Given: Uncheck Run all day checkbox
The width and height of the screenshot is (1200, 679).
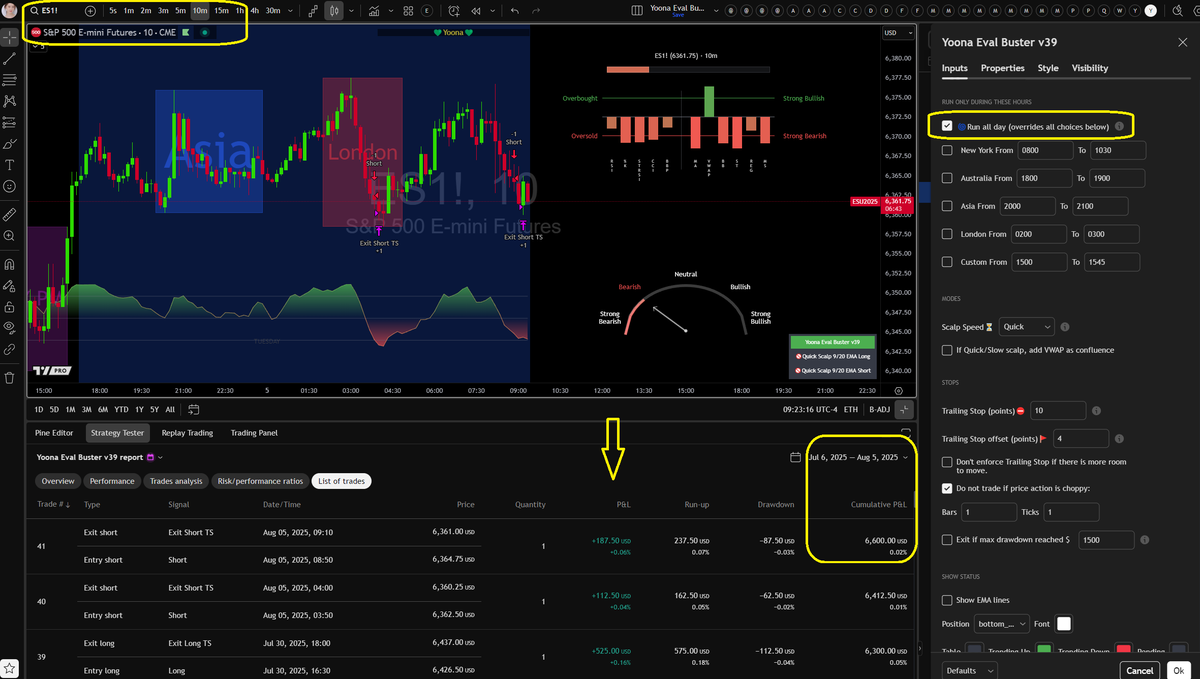Looking at the screenshot, I should [x=948, y=127].
